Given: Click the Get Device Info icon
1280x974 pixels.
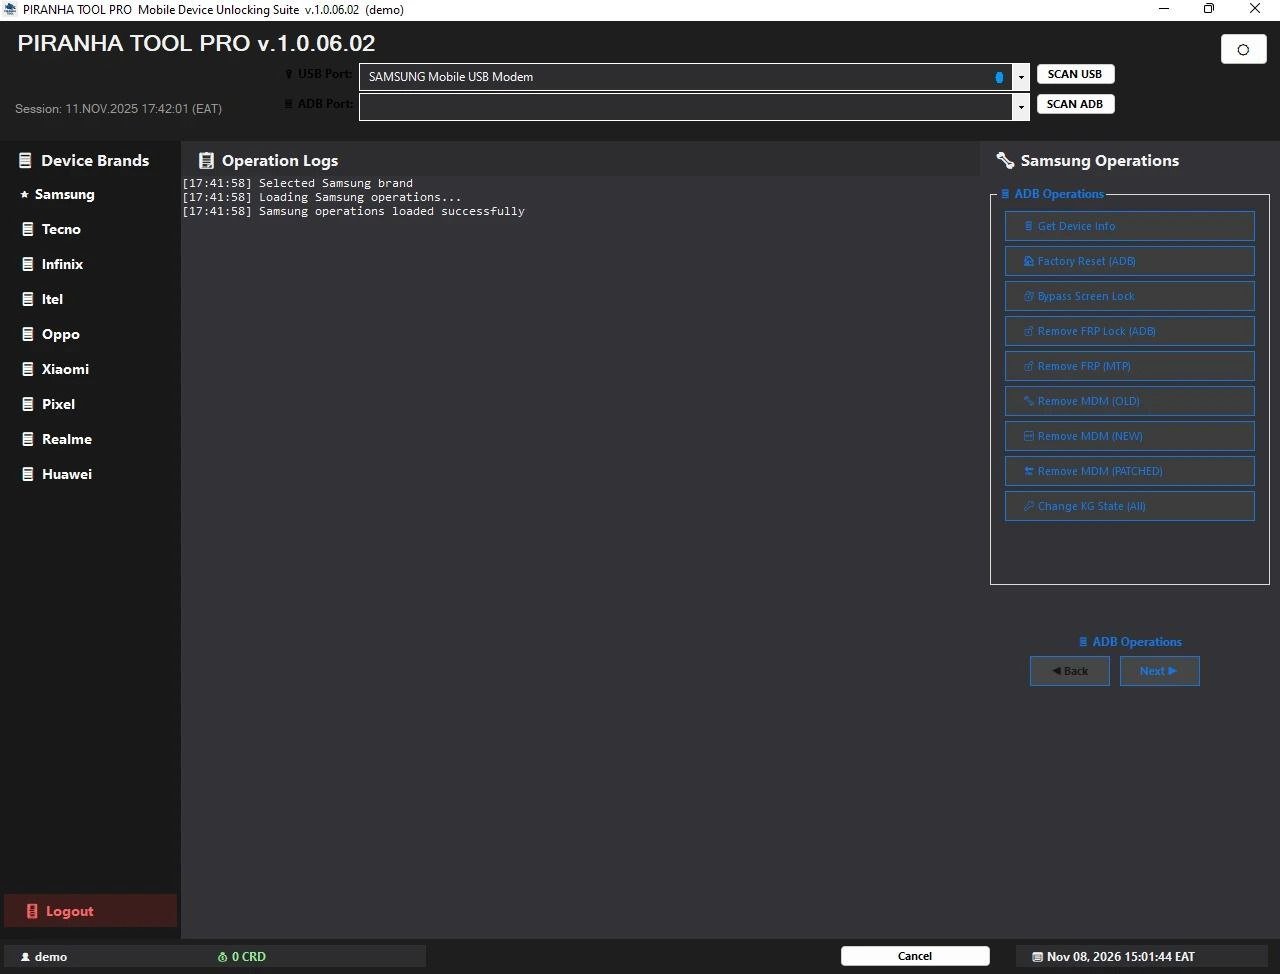Looking at the screenshot, I should (x=1028, y=226).
